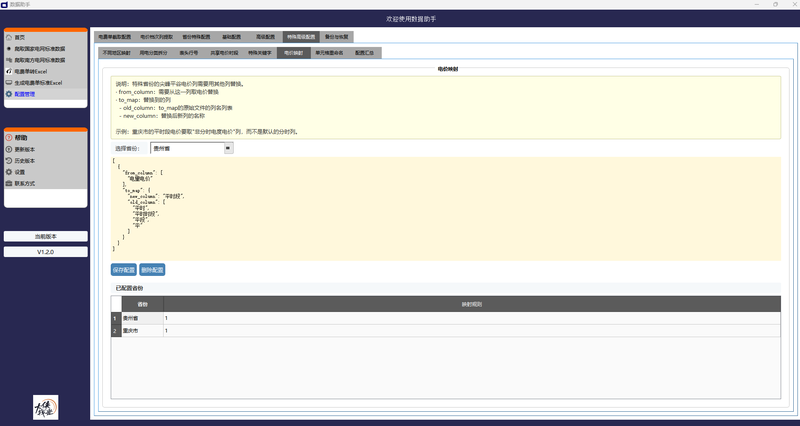
Task: Click the 删除配置 button
Action: click(x=152, y=269)
